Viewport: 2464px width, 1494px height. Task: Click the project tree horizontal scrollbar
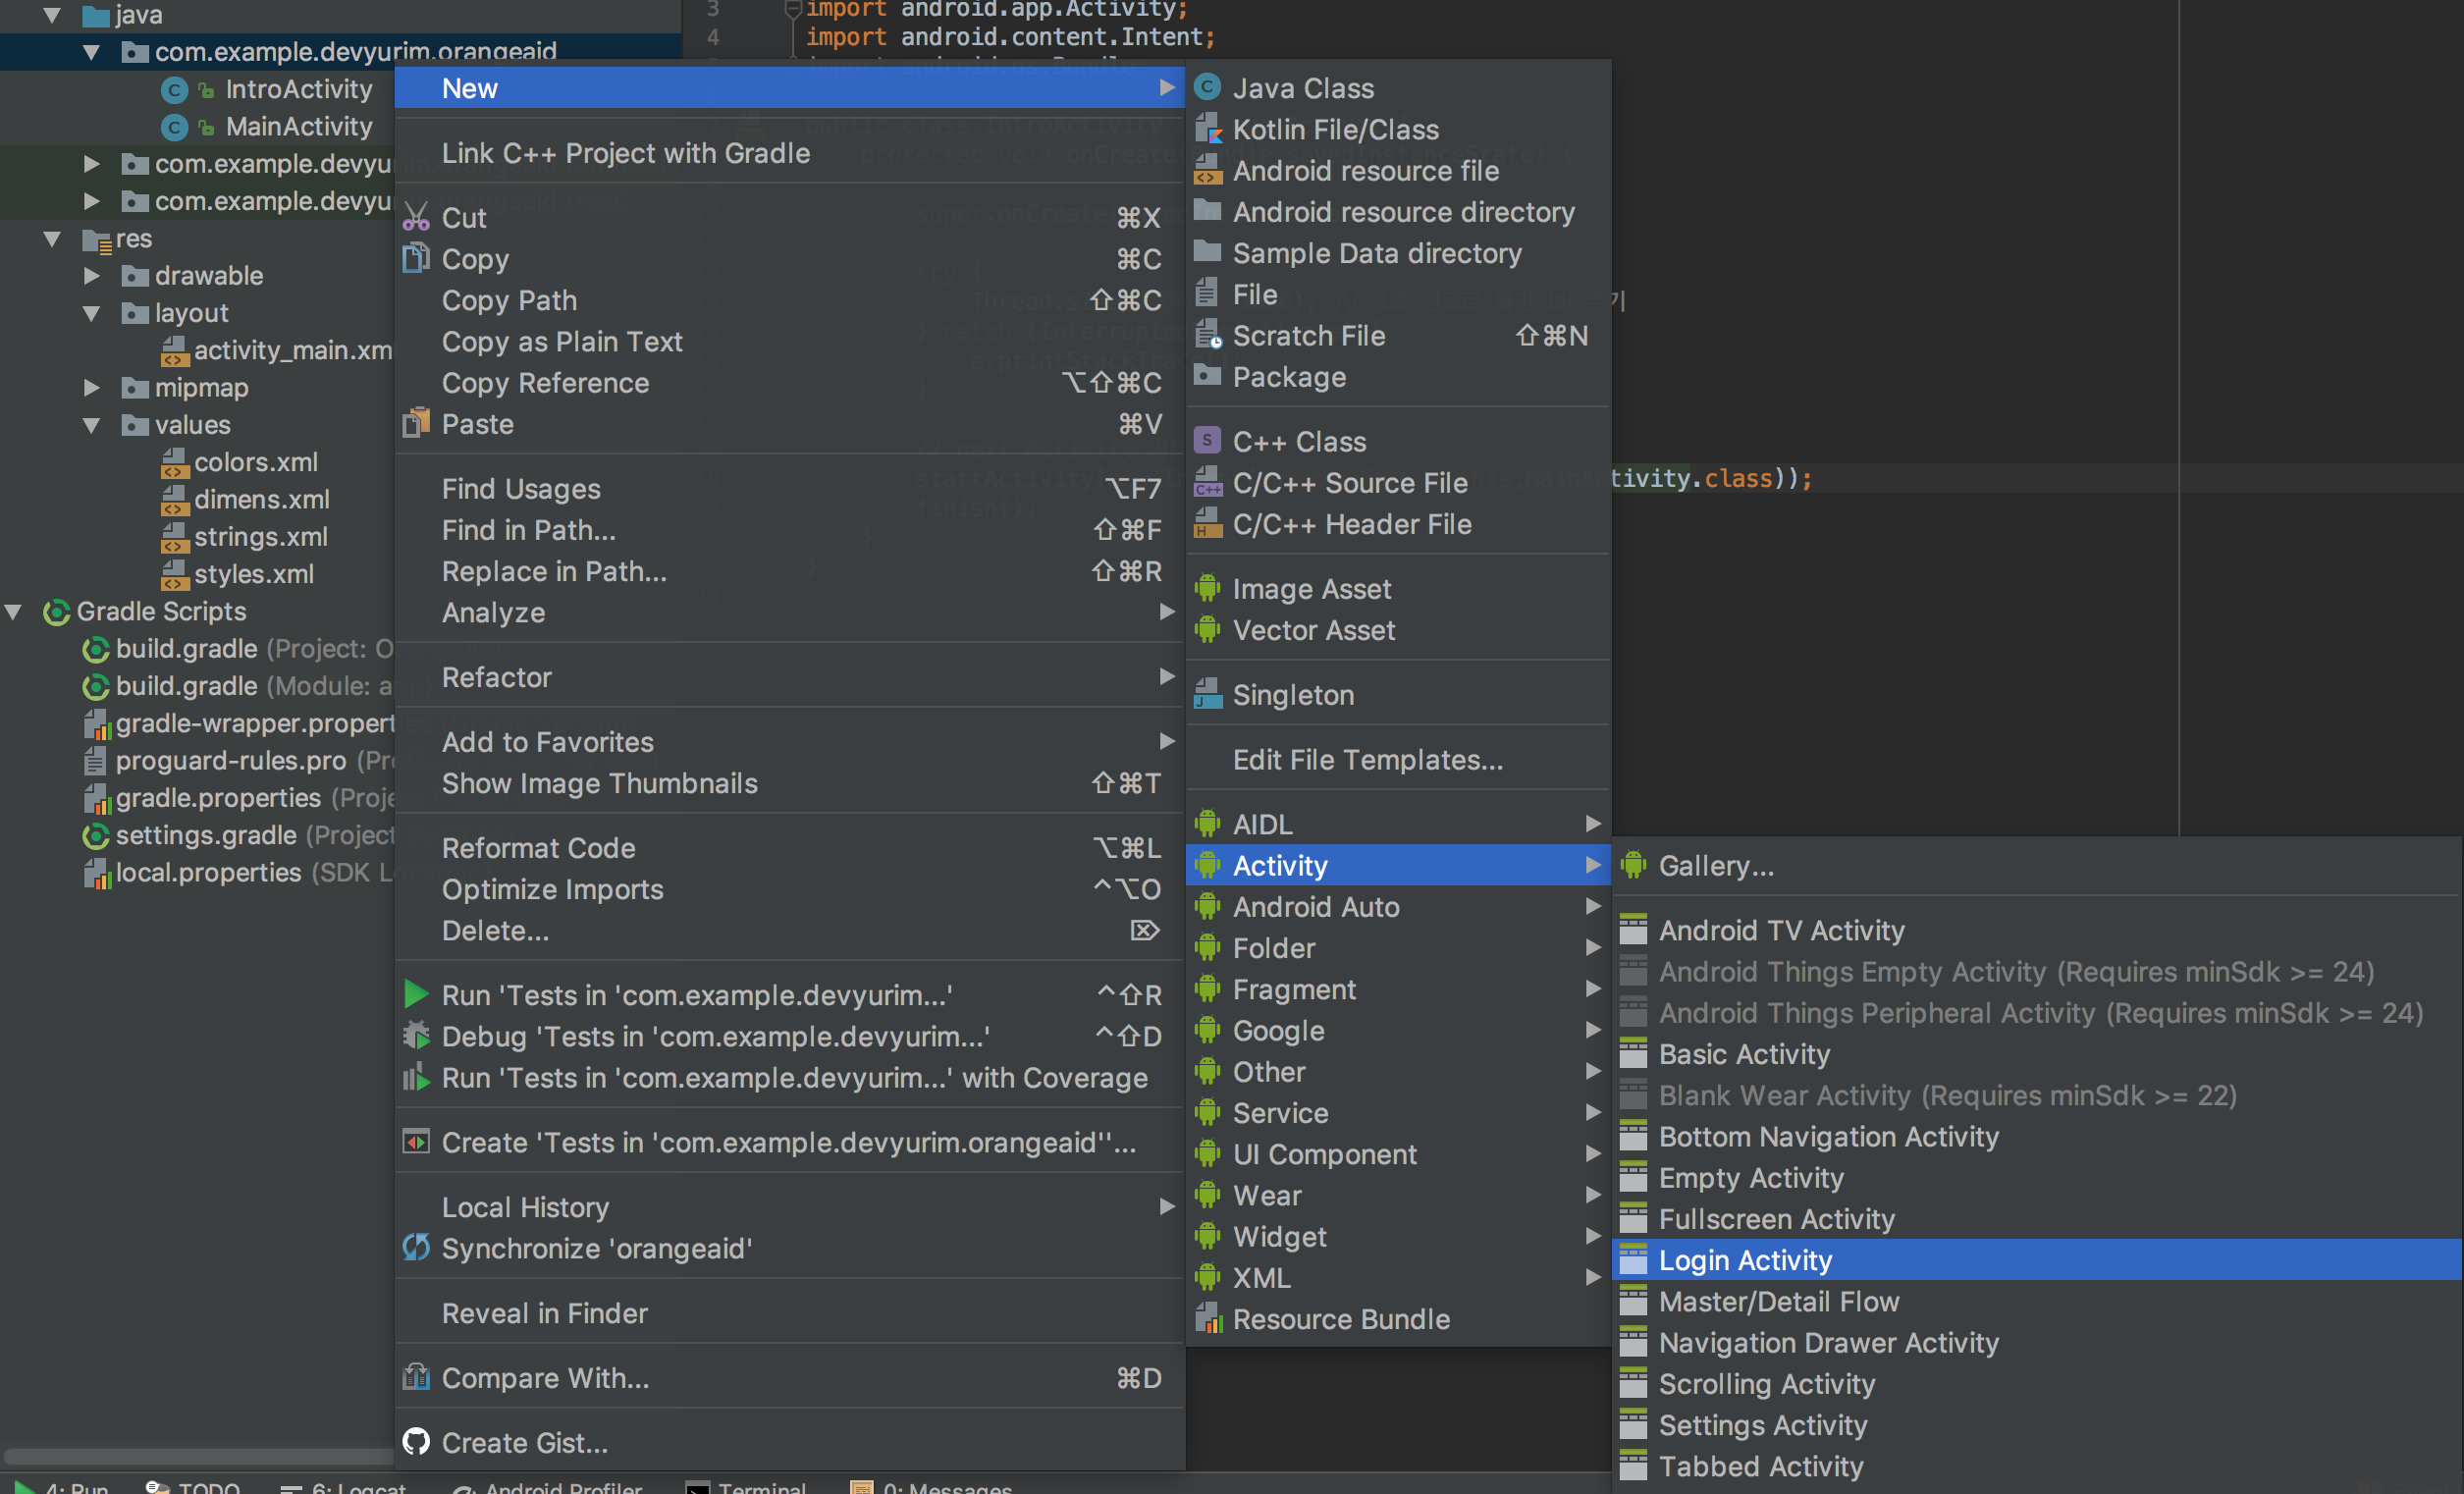(198, 1456)
